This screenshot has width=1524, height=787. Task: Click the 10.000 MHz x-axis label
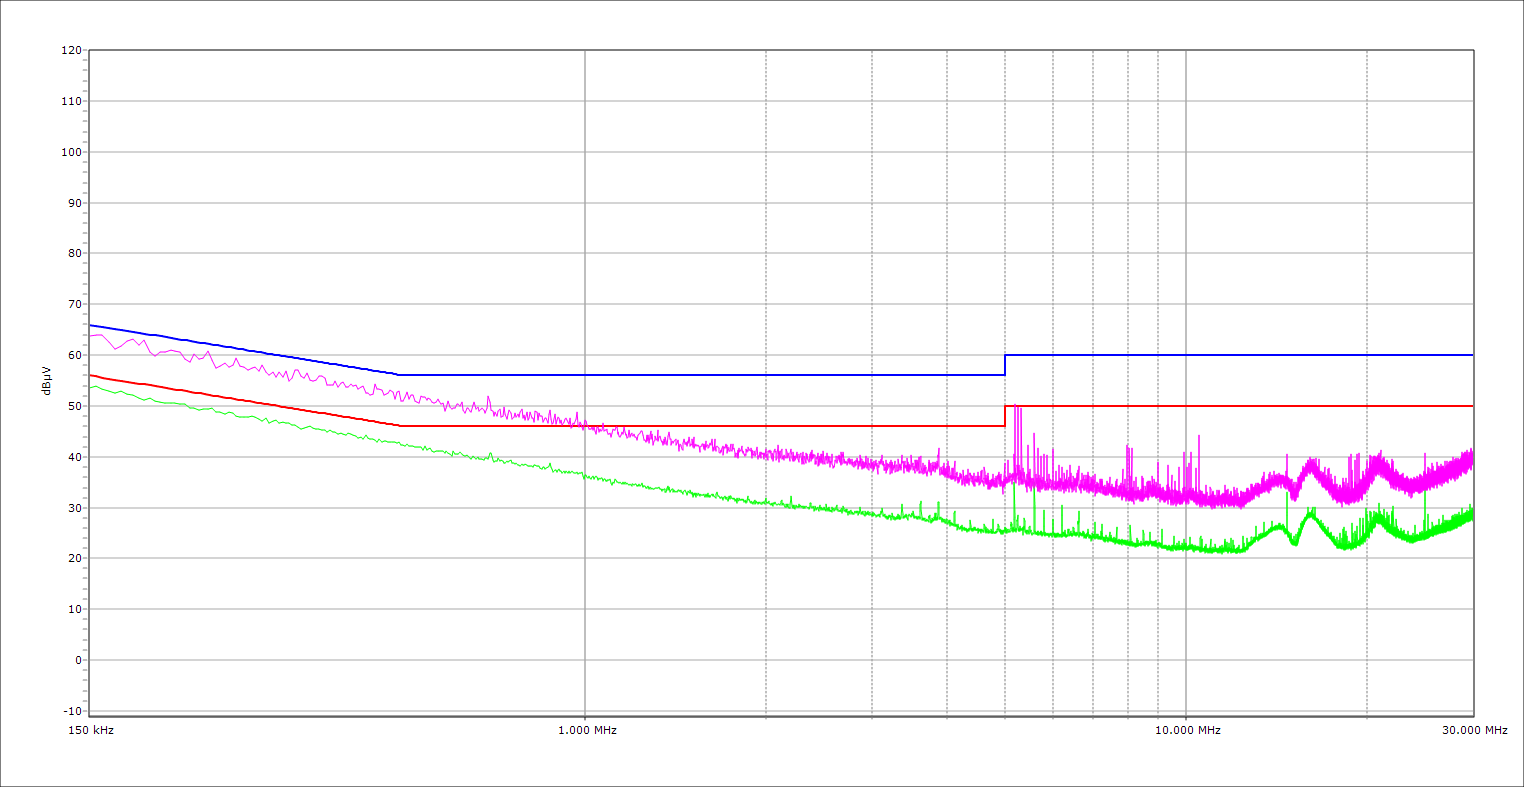[1188, 731]
